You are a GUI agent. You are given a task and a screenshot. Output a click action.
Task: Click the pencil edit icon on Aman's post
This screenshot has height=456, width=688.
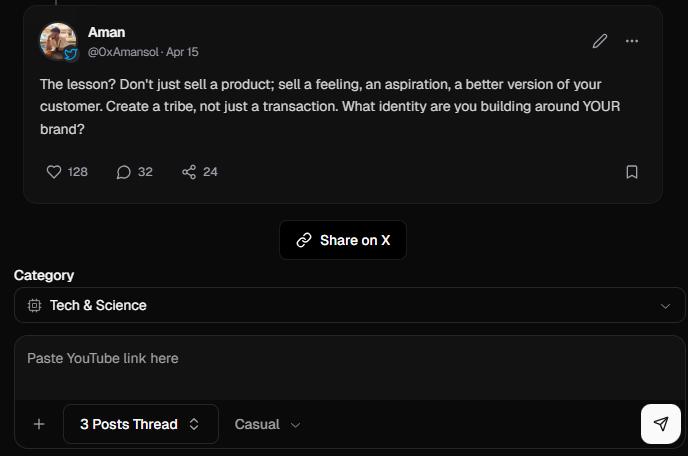pyautogui.click(x=600, y=41)
